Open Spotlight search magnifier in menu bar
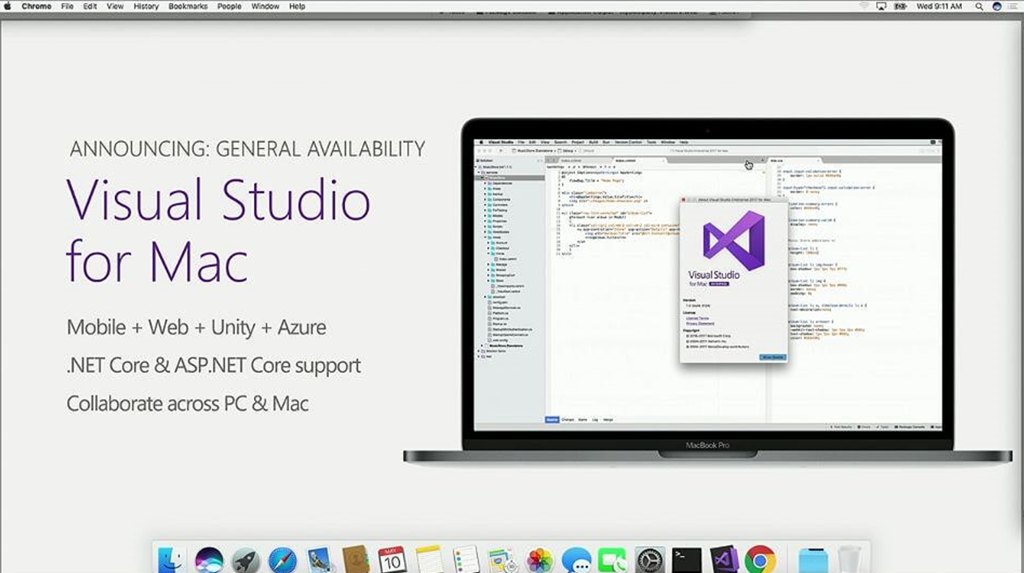 [x=979, y=7]
